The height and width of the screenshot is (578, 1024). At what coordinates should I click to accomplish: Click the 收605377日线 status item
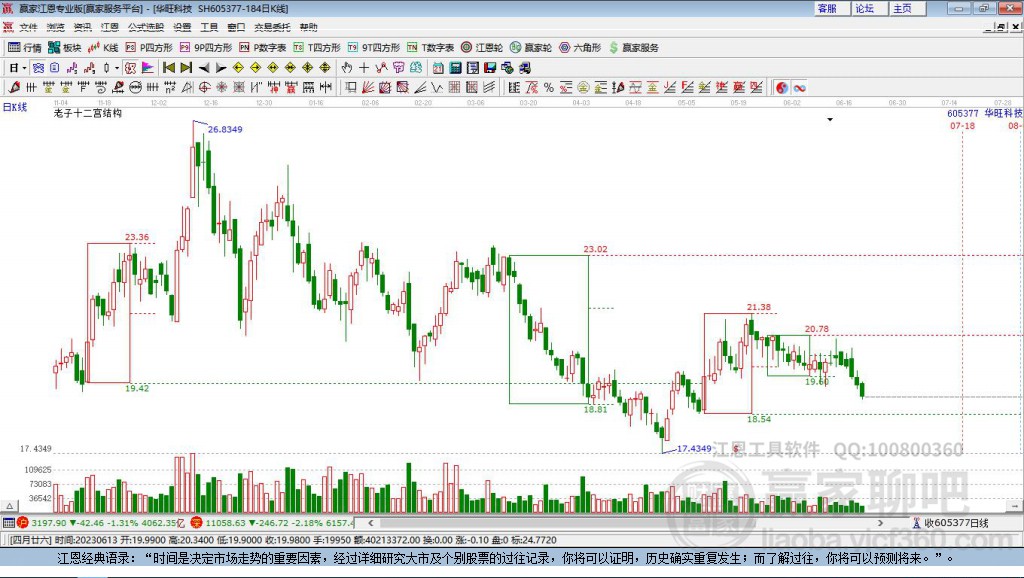(x=952, y=522)
